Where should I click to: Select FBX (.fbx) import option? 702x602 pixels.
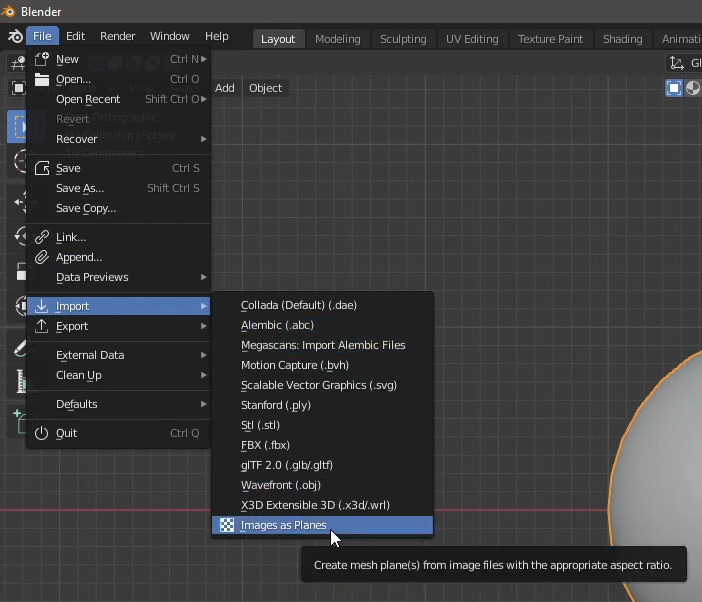[x=322, y=445]
